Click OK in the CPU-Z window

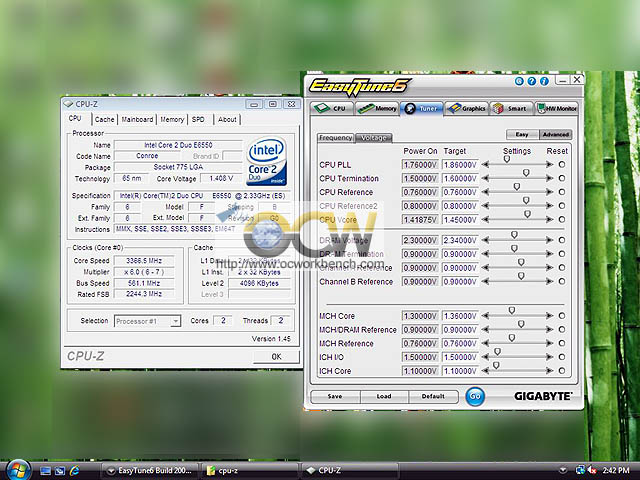pyautogui.click(x=276, y=357)
